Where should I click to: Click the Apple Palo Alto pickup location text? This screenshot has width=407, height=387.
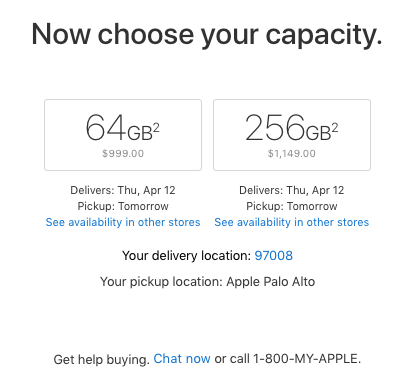(271, 282)
